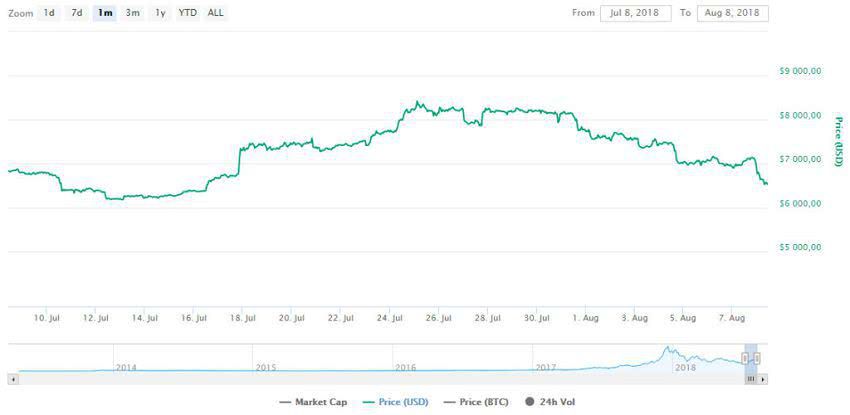
Task: Click the 30. Jul axis label
Action: [537, 318]
